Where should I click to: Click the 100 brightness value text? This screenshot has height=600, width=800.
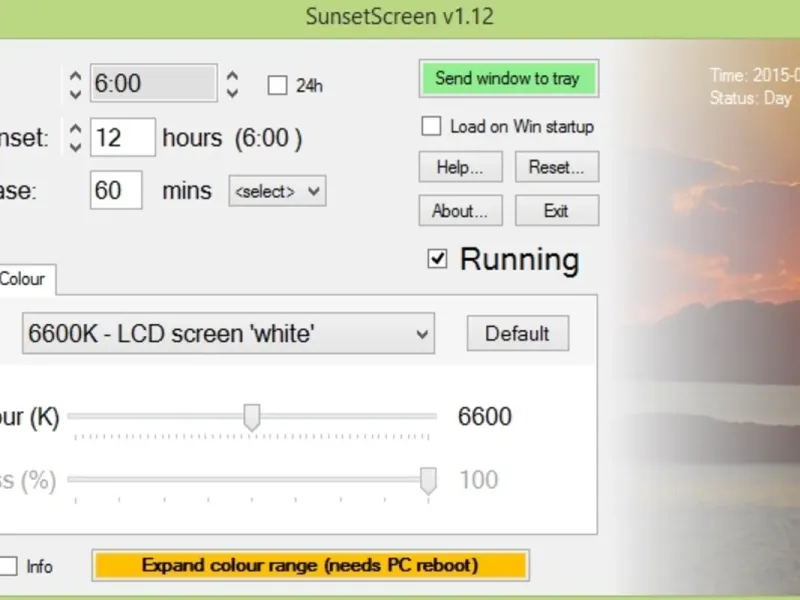pos(479,480)
